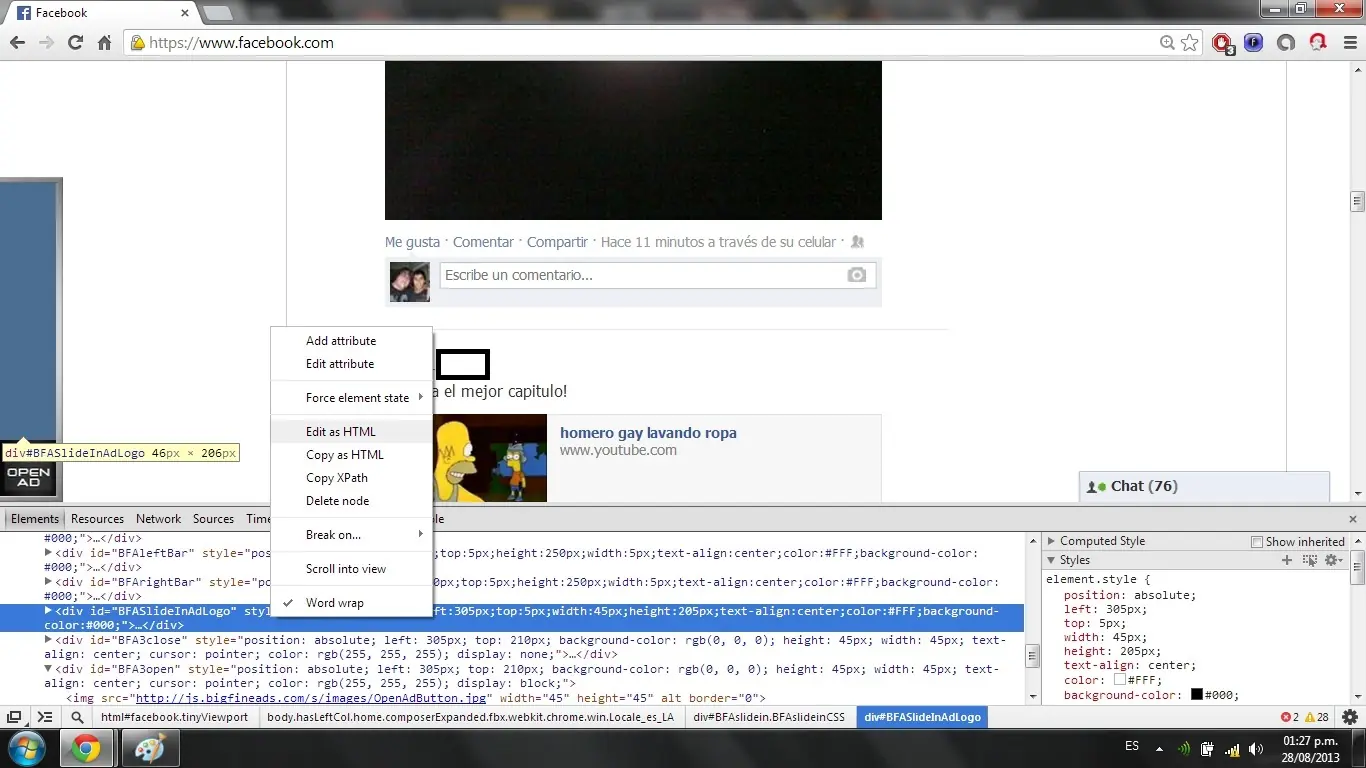Collapse the BFA3open div node

(x=48, y=669)
